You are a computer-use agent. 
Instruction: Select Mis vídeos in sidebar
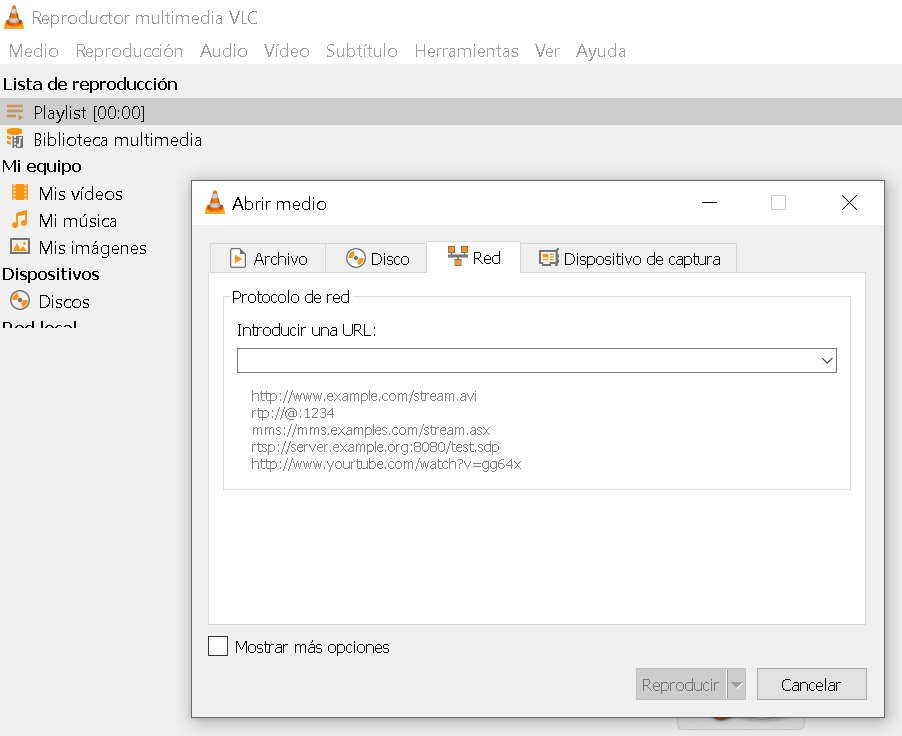point(81,193)
